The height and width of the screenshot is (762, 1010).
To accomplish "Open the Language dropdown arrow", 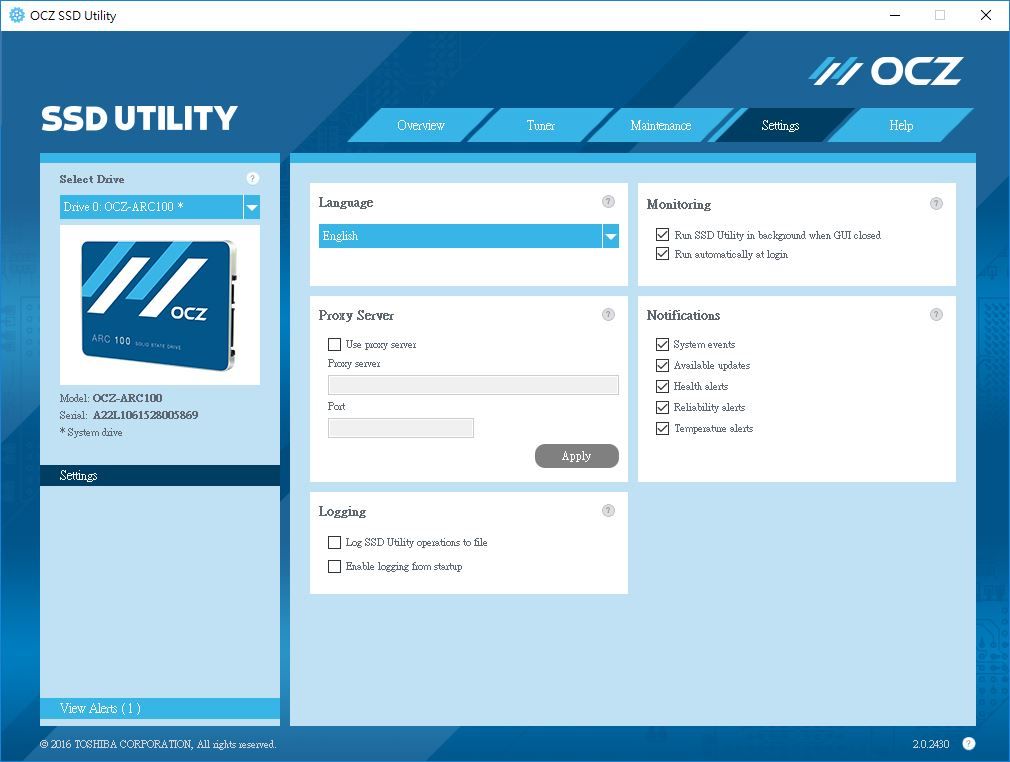I will tap(611, 236).
